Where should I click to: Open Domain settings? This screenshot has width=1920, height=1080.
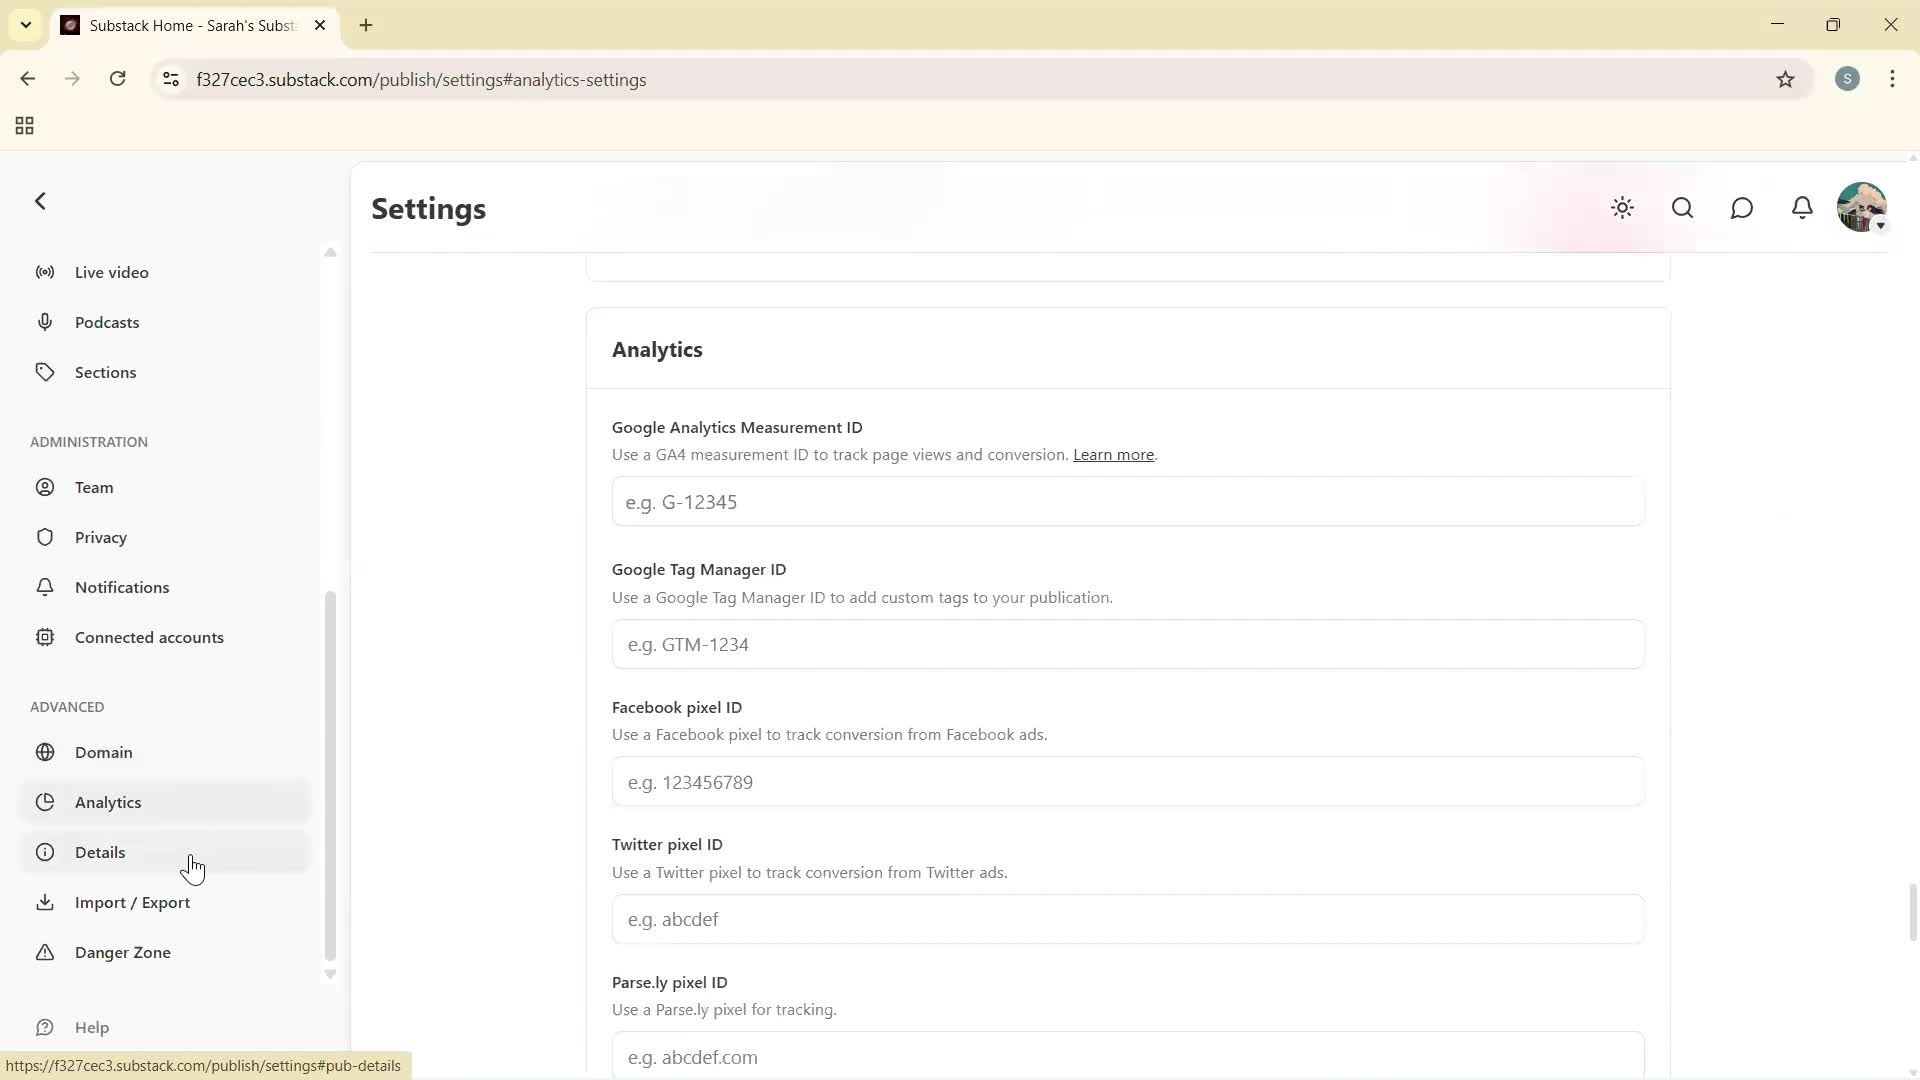103,752
